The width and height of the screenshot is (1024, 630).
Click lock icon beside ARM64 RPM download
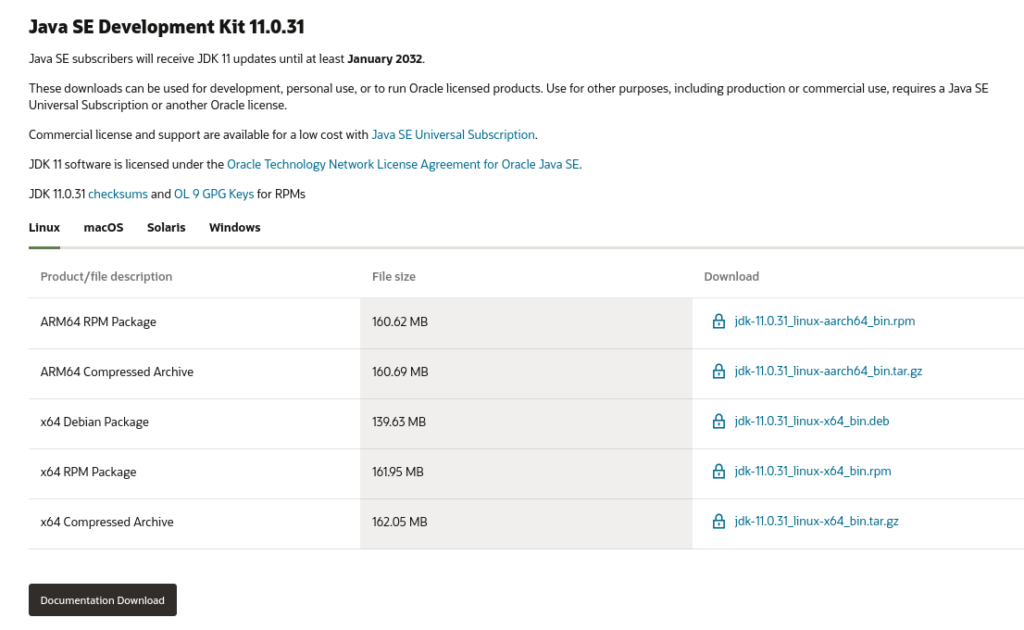(718, 322)
